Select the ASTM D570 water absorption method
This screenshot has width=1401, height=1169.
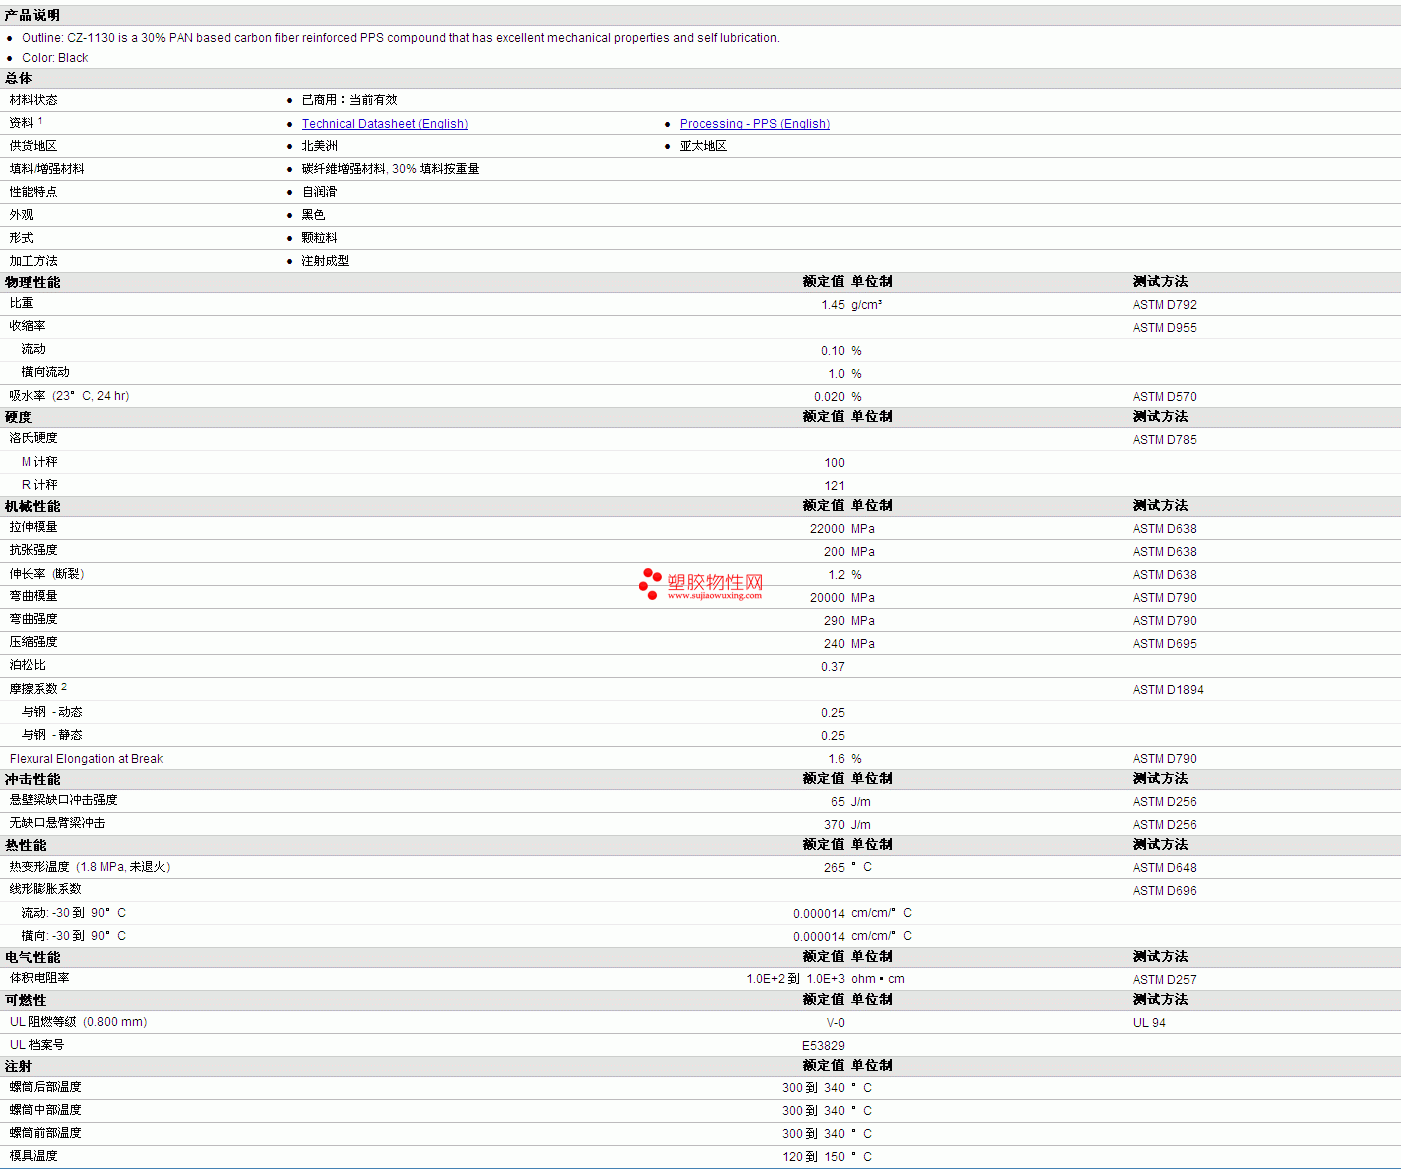click(1164, 397)
